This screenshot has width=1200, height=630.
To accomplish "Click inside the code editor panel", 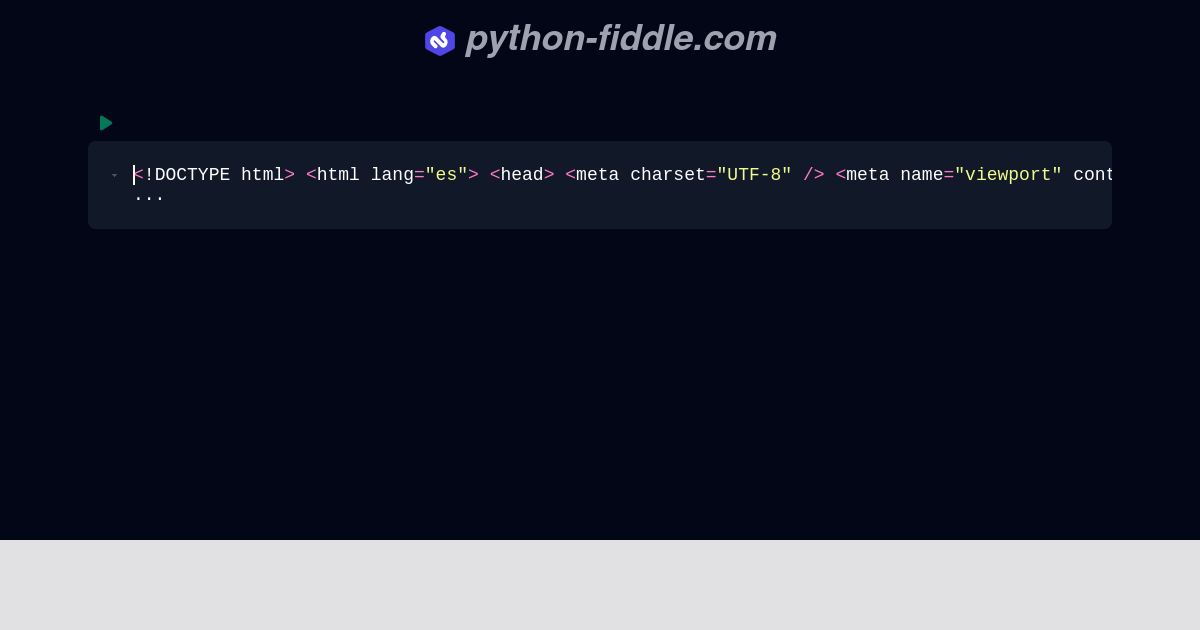I will 600,185.
